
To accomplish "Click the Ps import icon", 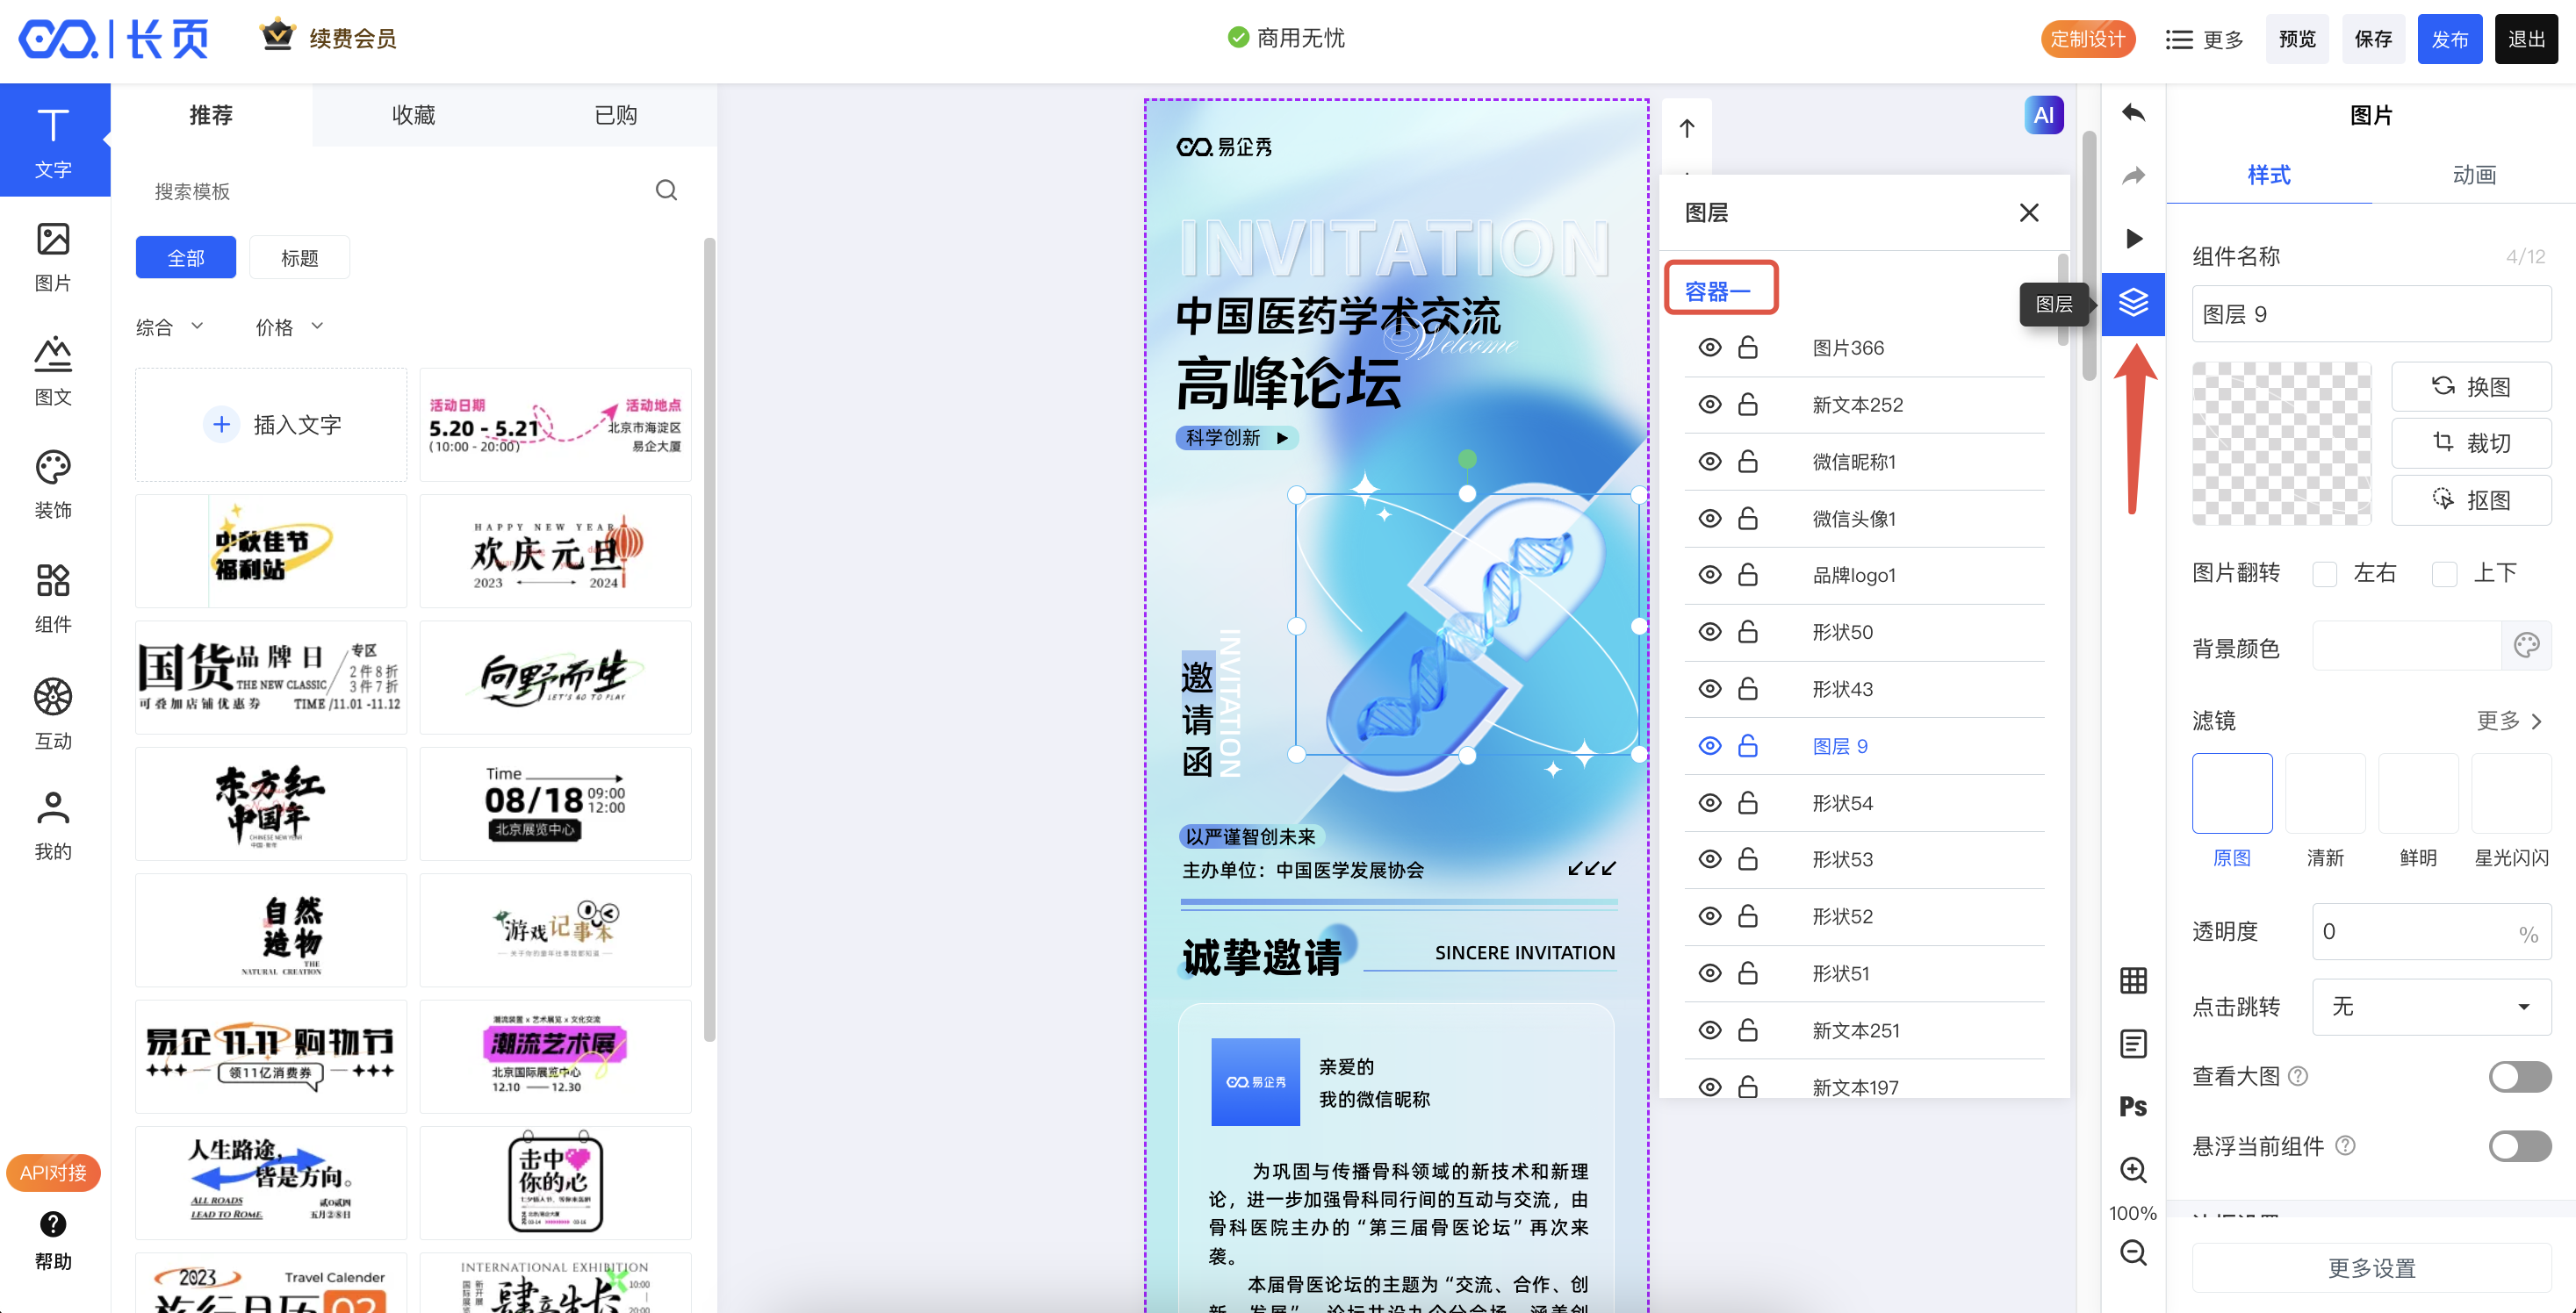I will tap(2132, 1106).
